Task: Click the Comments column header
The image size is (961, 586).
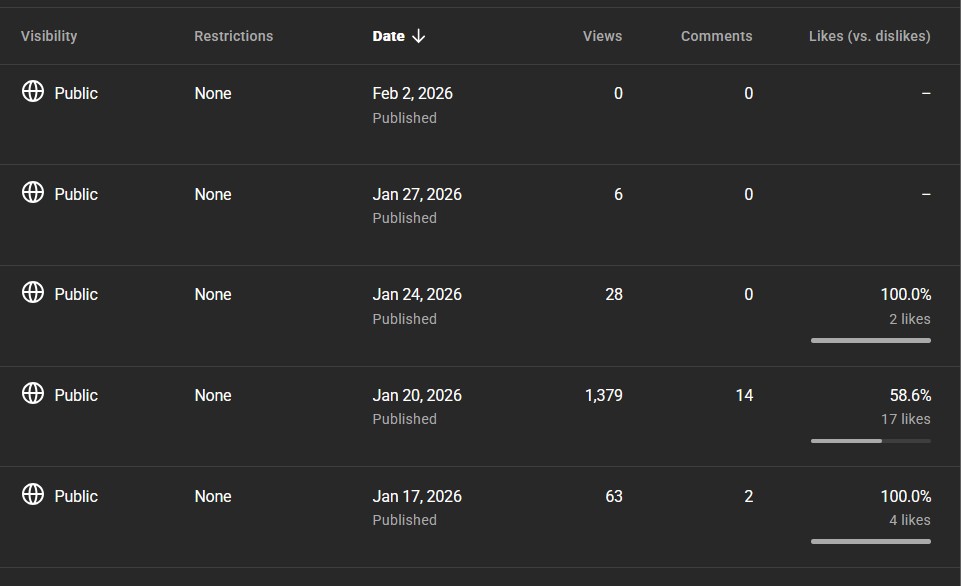Action: tap(716, 36)
